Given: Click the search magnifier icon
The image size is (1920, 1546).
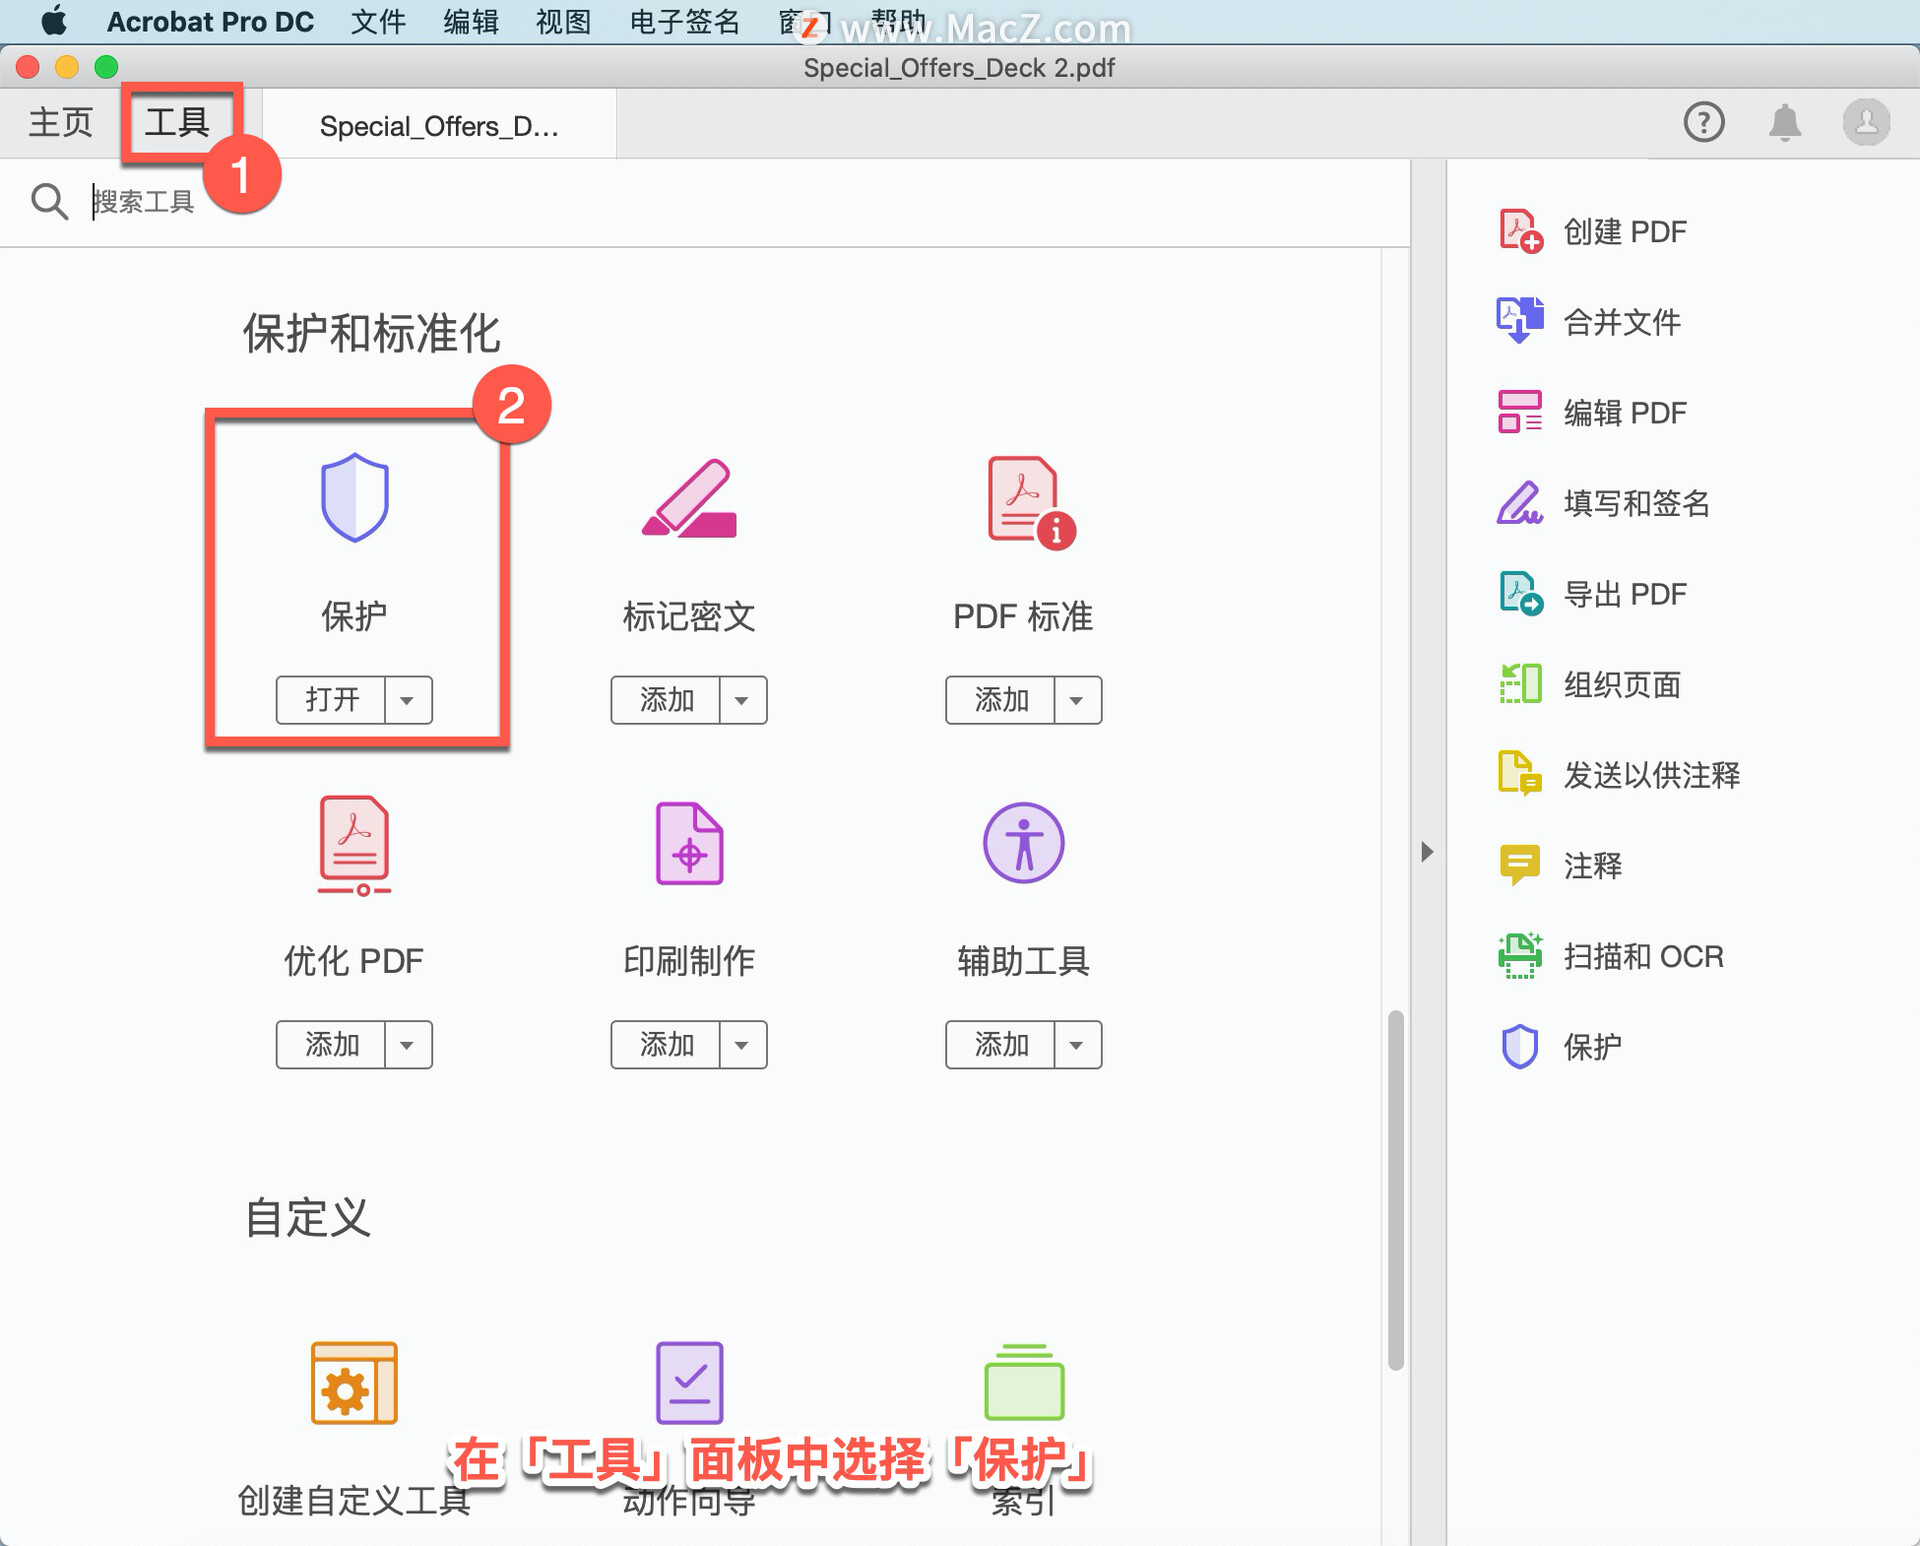Looking at the screenshot, I should [49, 201].
